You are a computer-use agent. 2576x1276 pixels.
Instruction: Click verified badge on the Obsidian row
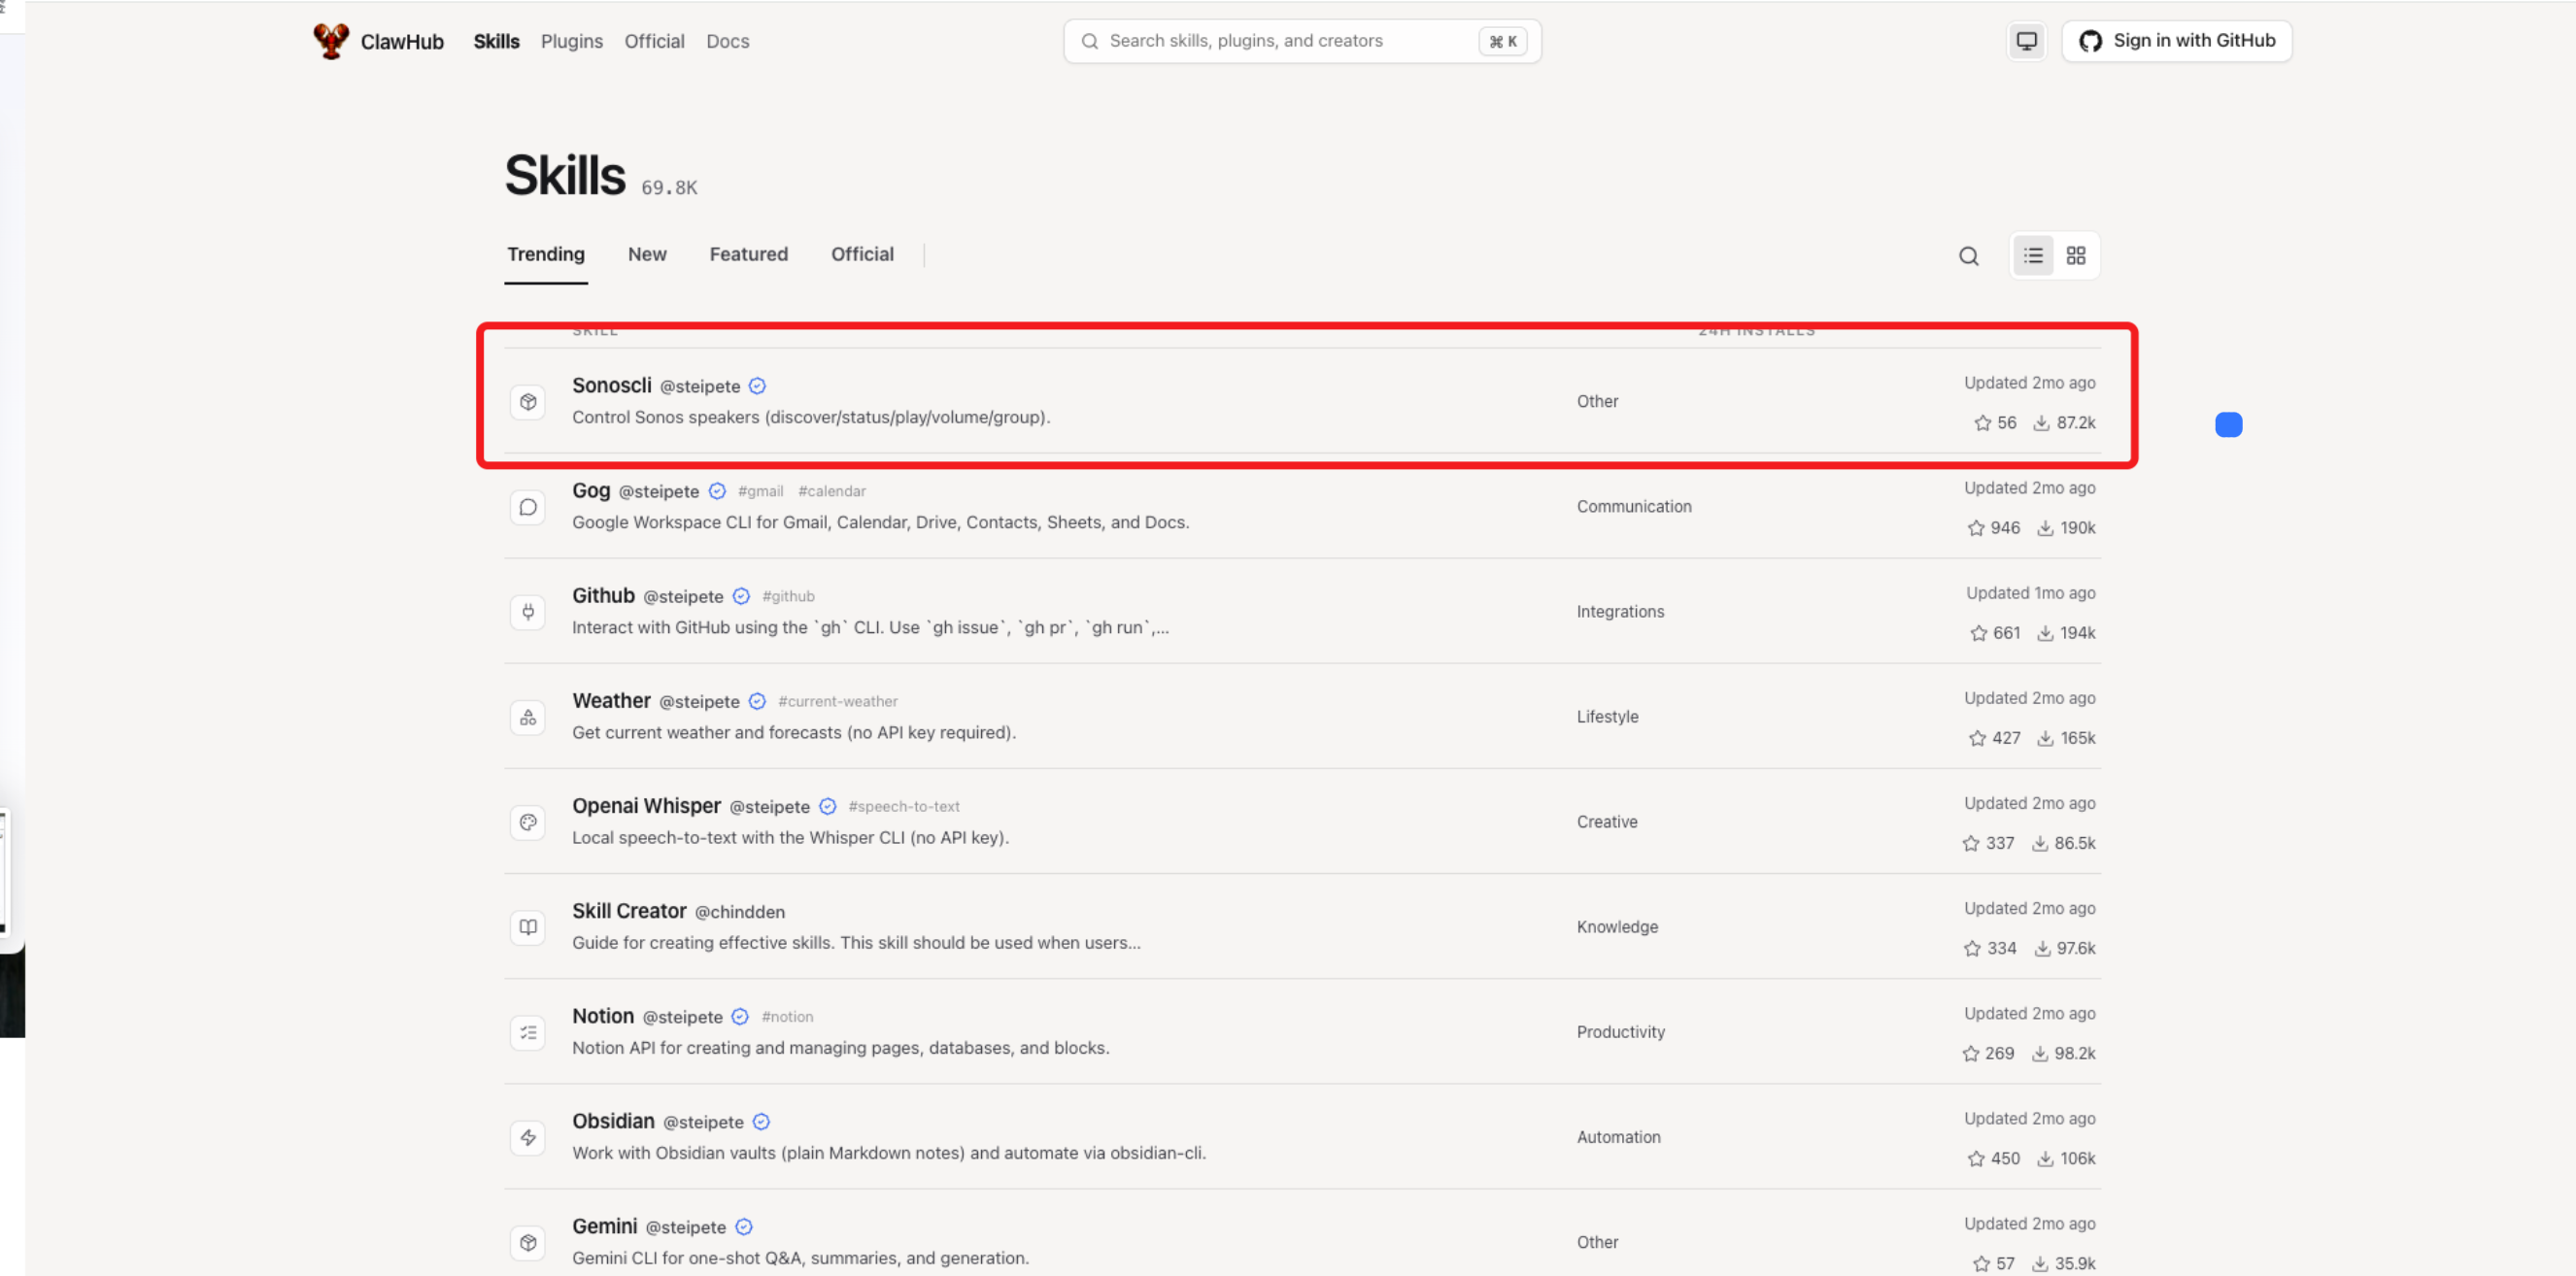tap(761, 1121)
